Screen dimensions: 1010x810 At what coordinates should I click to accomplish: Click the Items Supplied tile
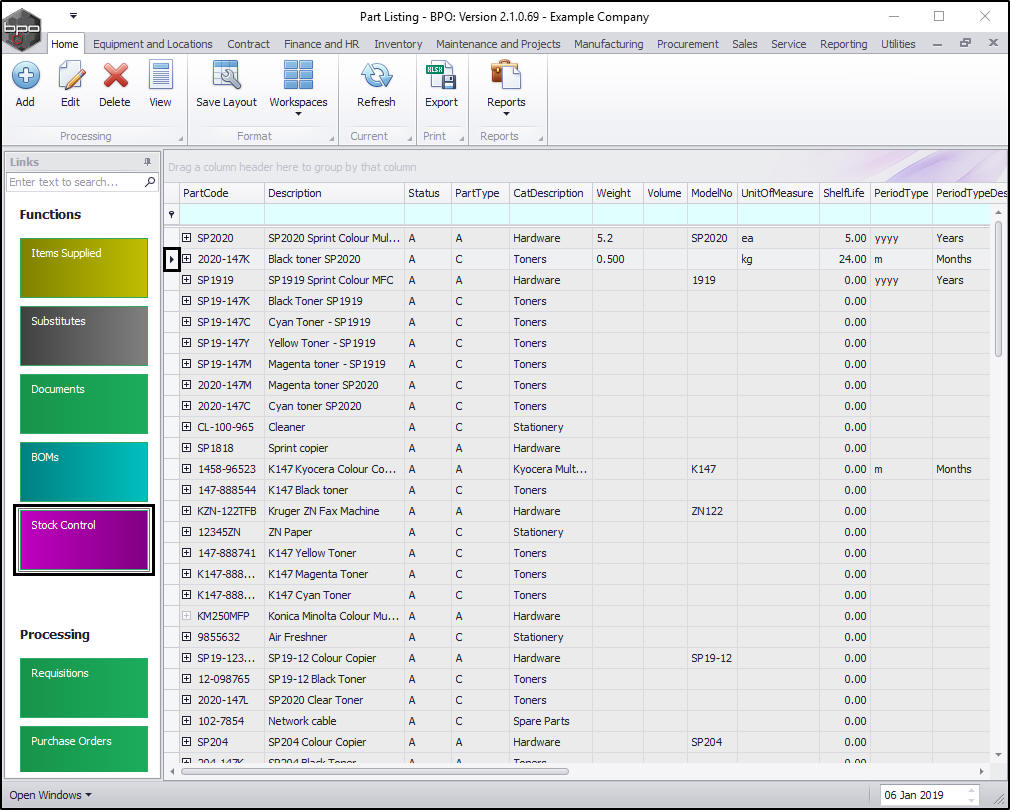[x=84, y=267]
